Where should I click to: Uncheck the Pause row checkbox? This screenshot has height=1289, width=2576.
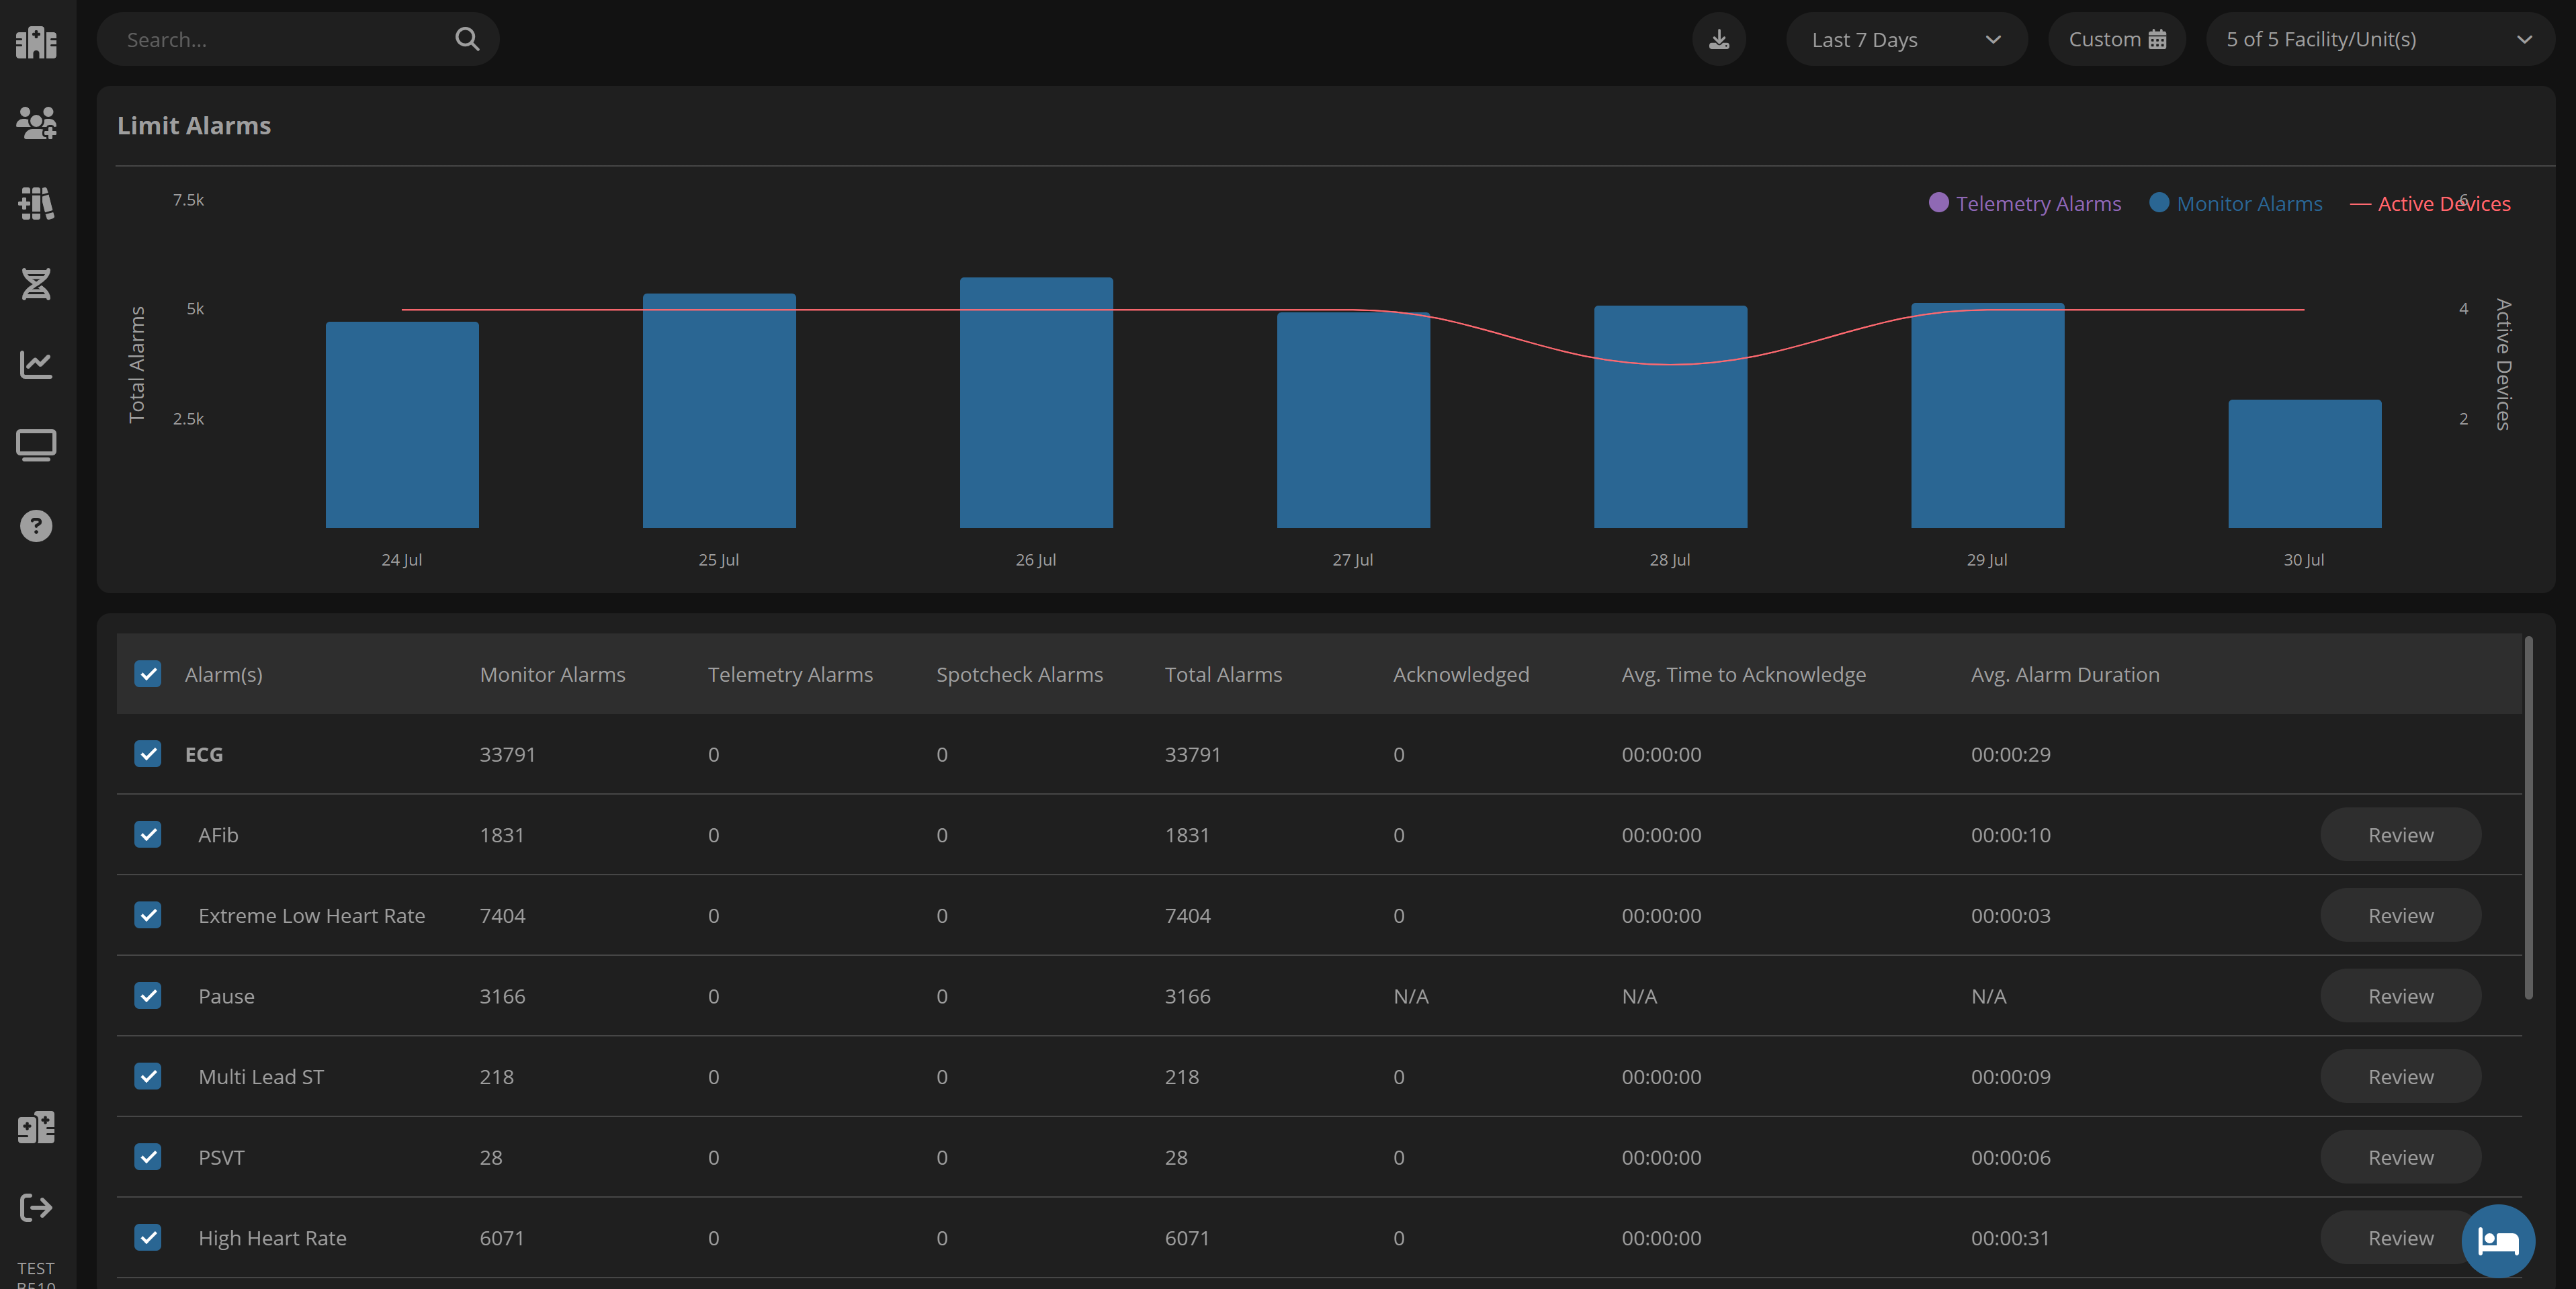coord(148,996)
